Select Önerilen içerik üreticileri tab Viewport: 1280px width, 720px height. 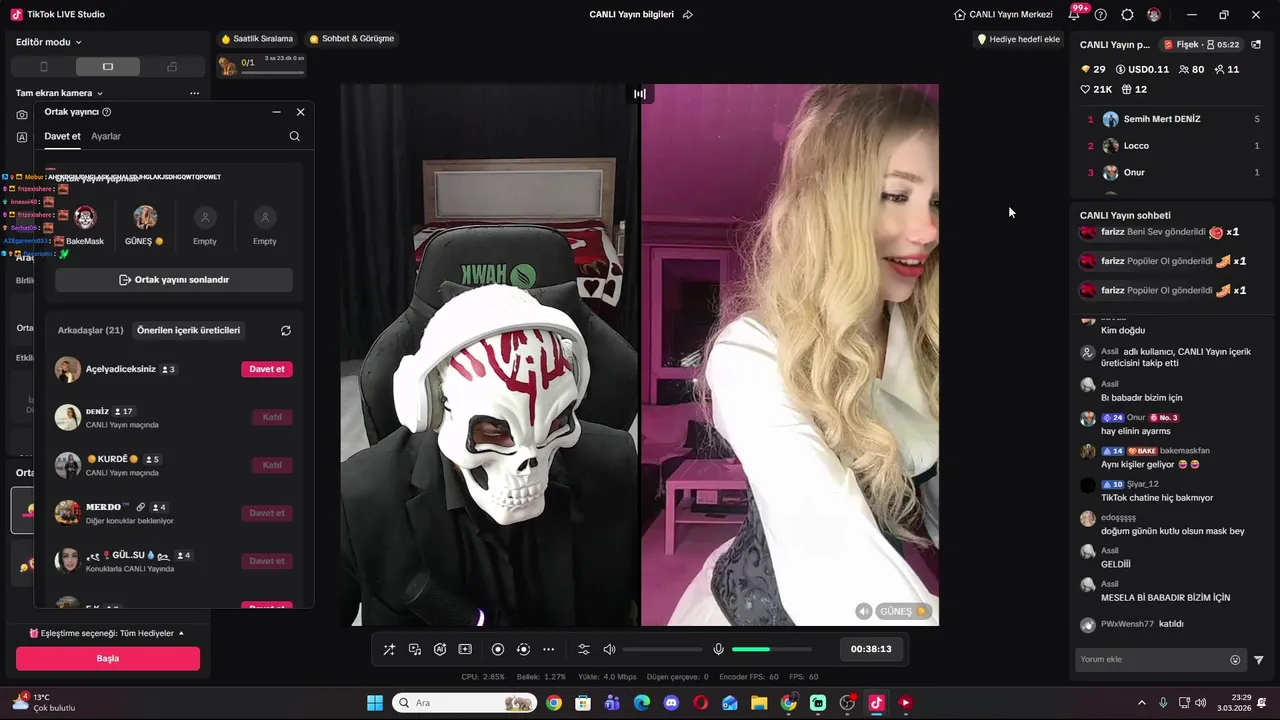[x=188, y=330]
